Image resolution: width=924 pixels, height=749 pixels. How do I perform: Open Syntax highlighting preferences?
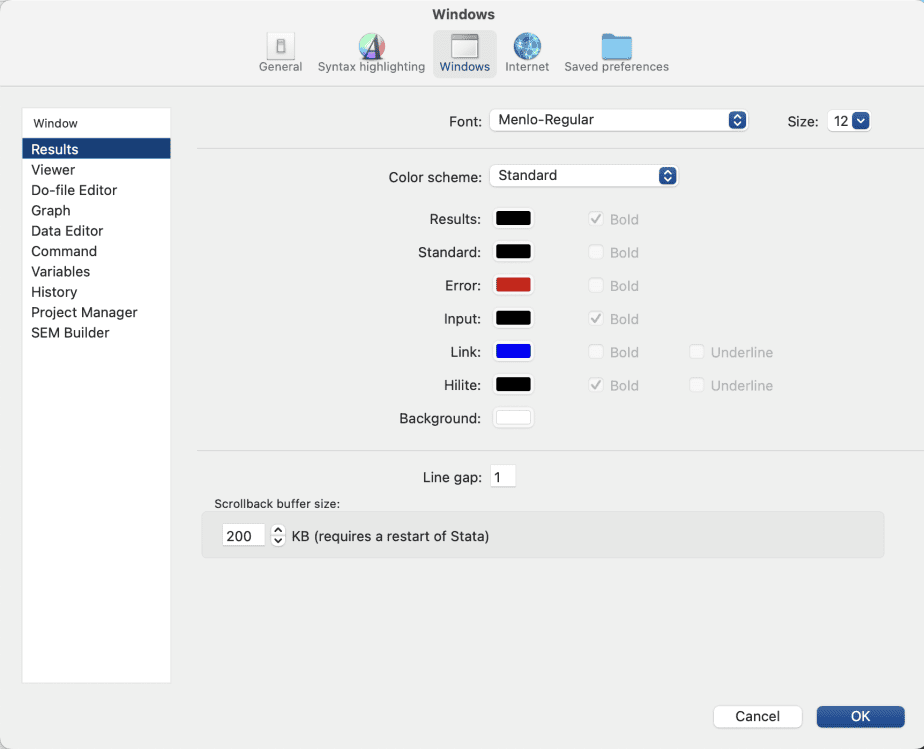click(371, 53)
